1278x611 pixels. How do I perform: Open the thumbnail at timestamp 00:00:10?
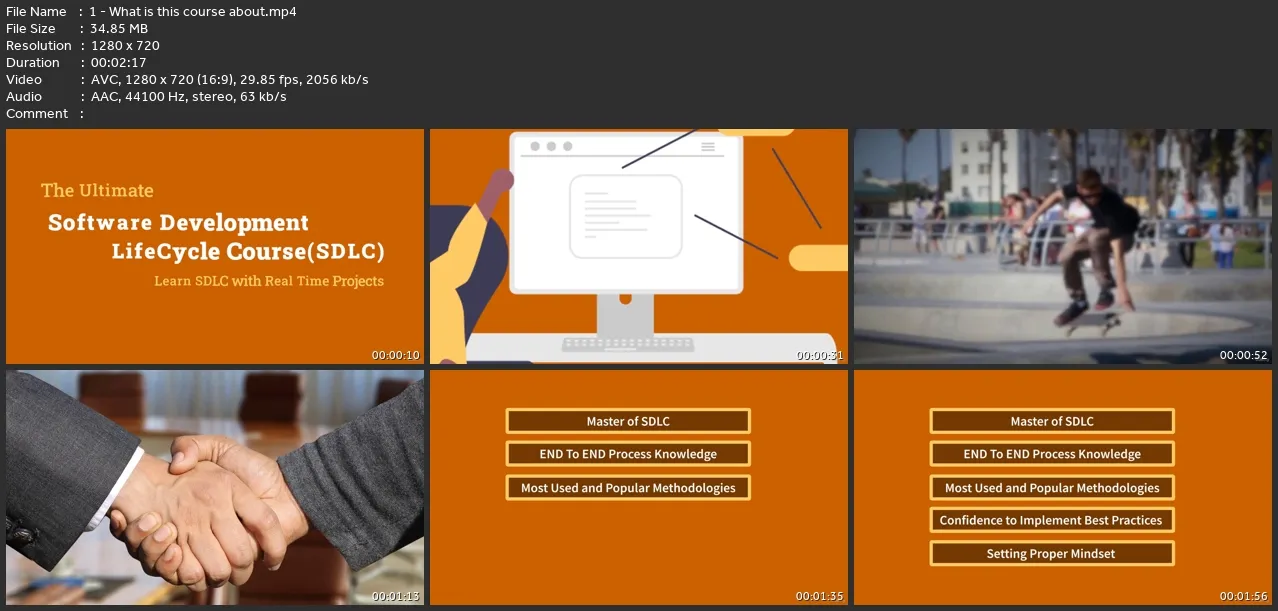coord(215,246)
